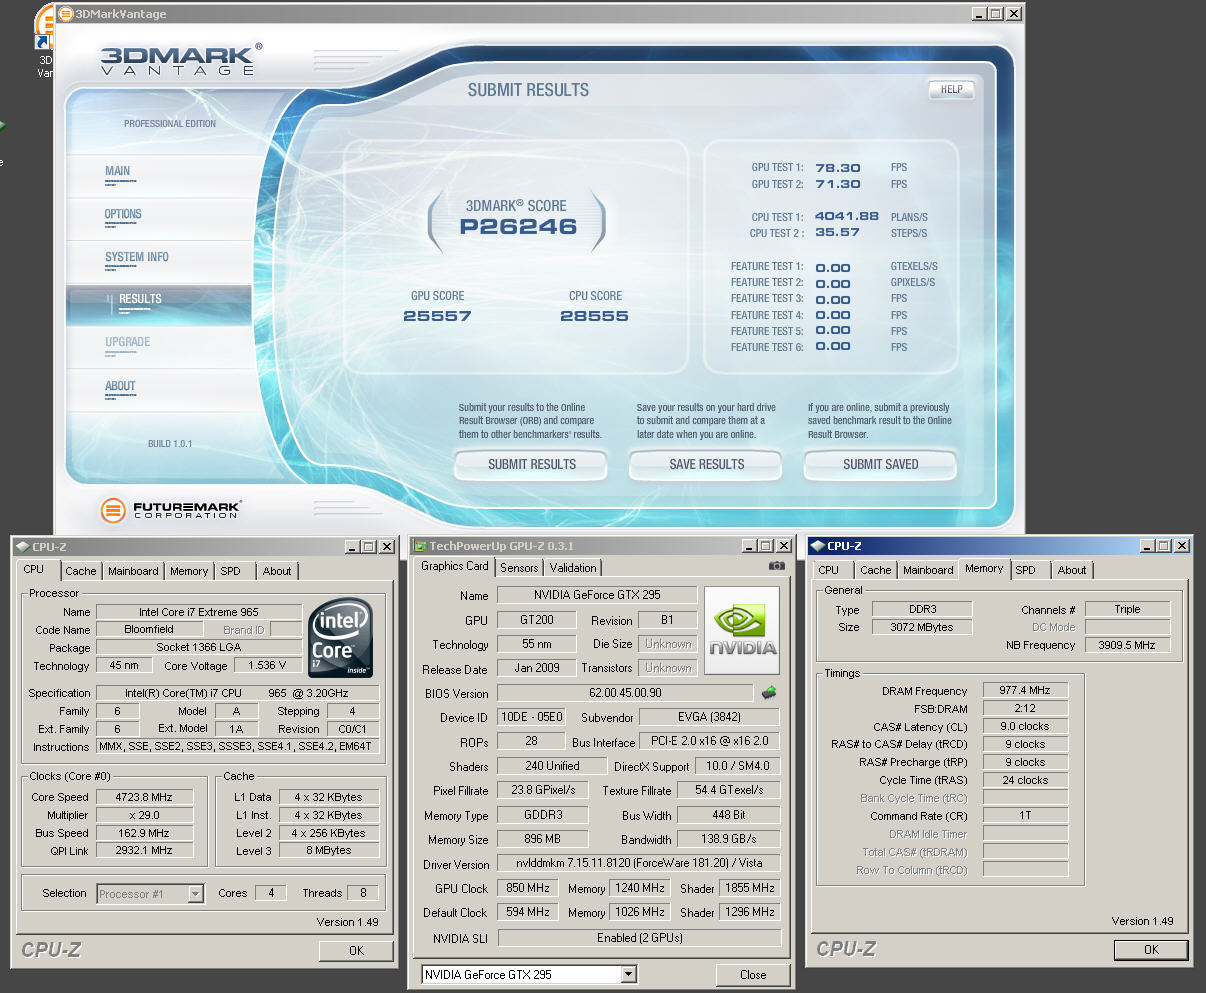The image size is (1206, 993).
Task: Switch to Validation tab in GPU-Z
Action: point(573,568)
